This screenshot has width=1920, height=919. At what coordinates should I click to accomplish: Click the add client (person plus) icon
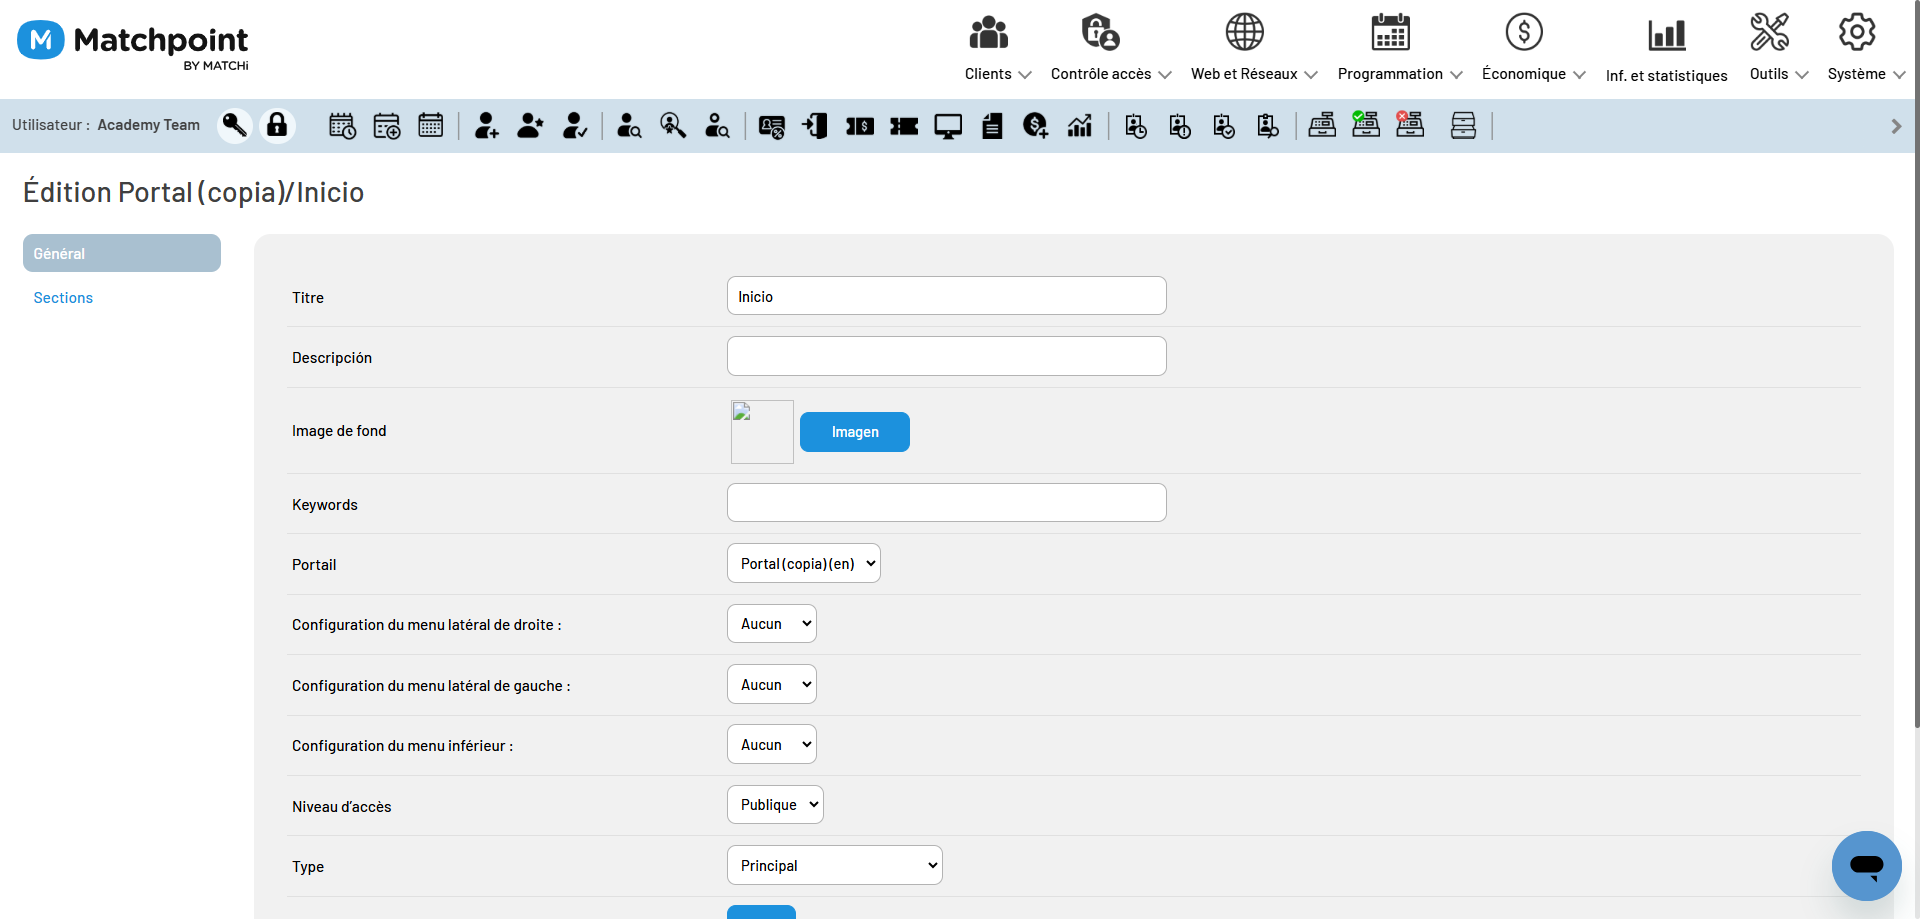486,125
